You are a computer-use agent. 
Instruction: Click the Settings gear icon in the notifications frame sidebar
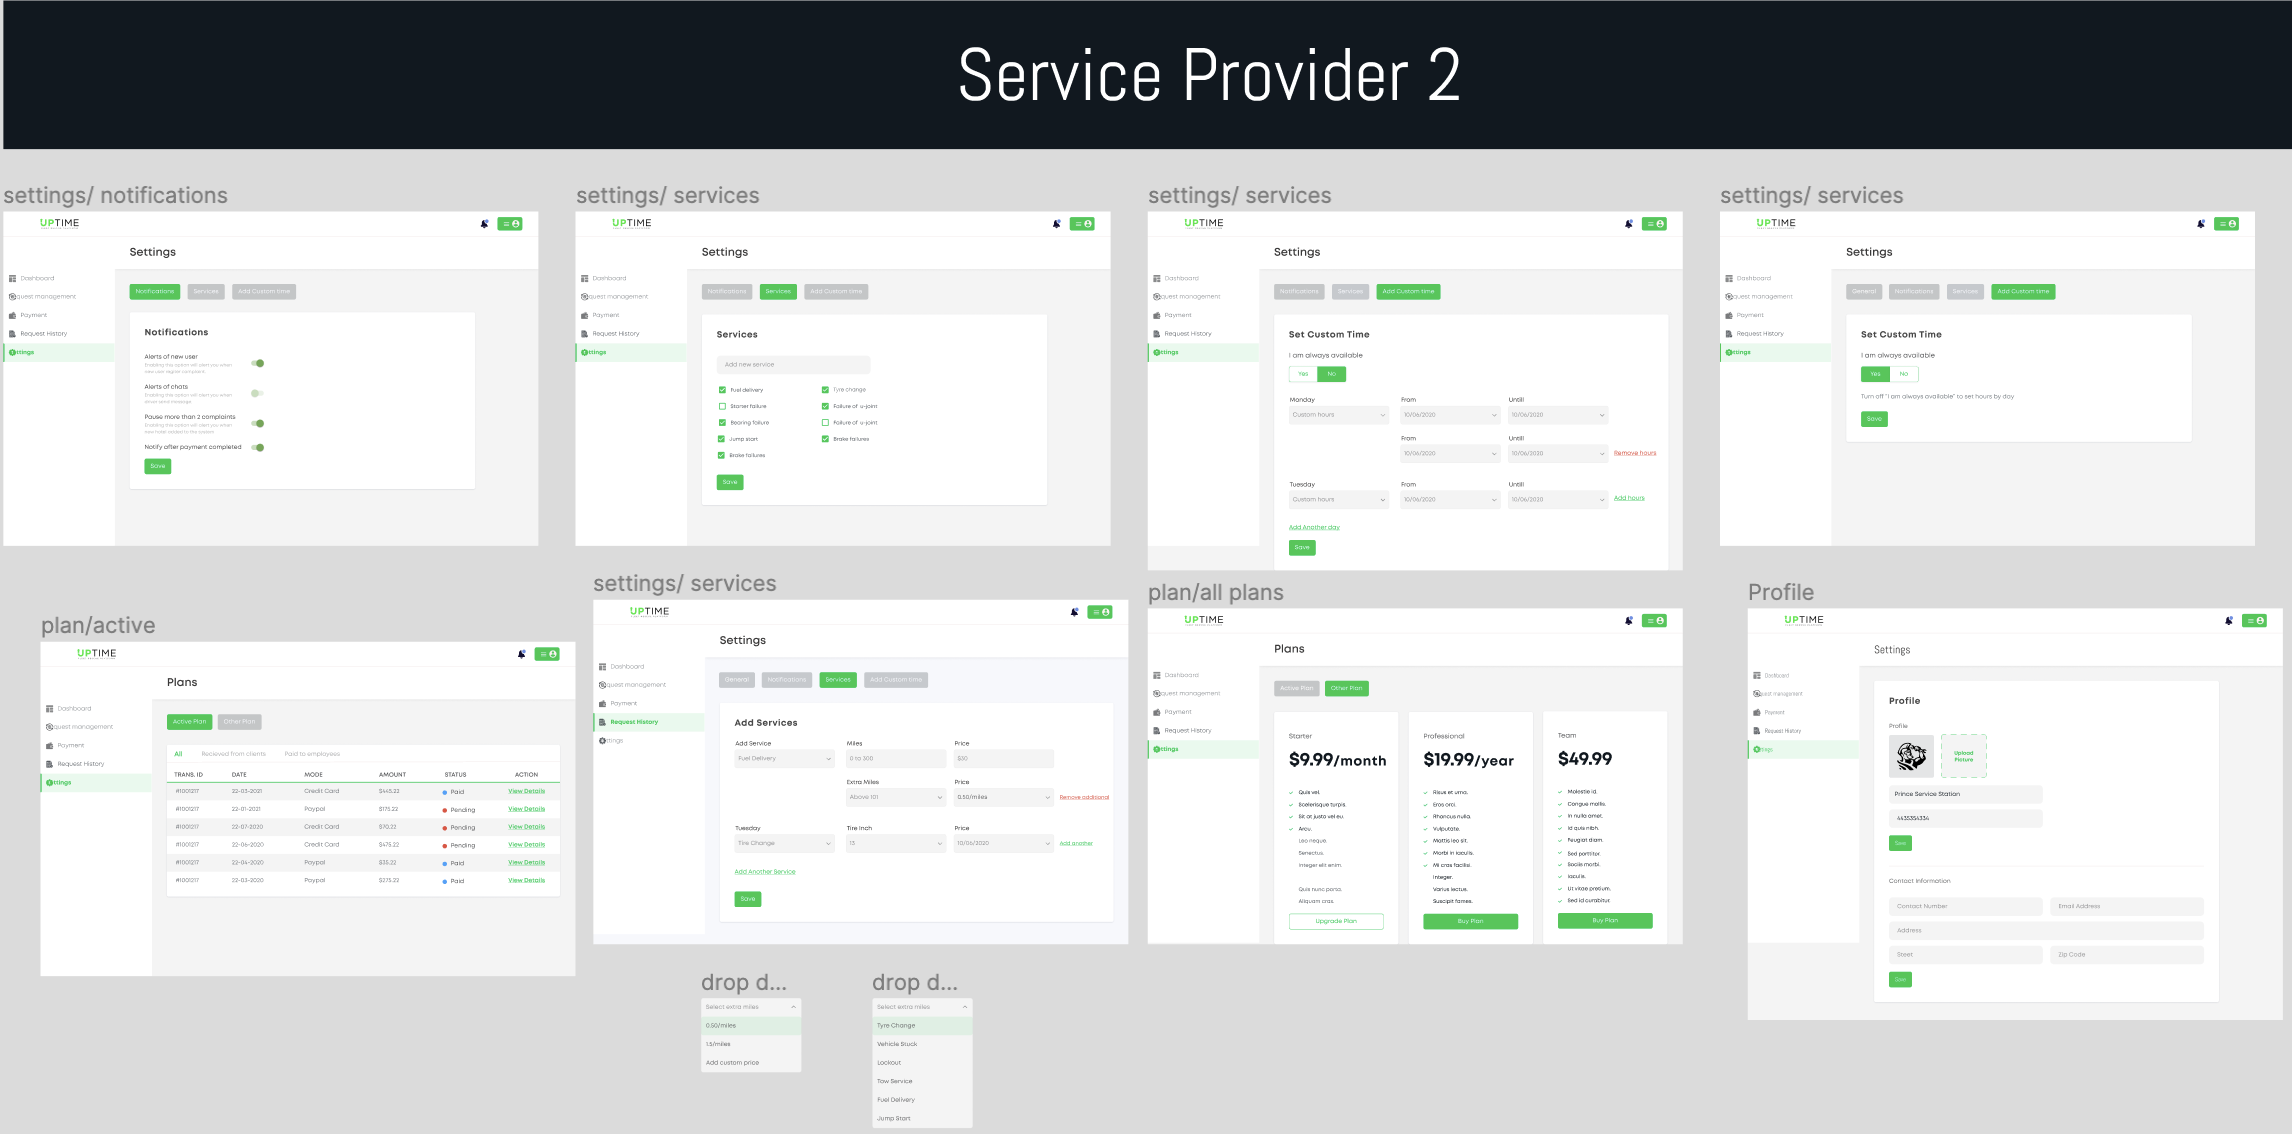pos(12,352)
